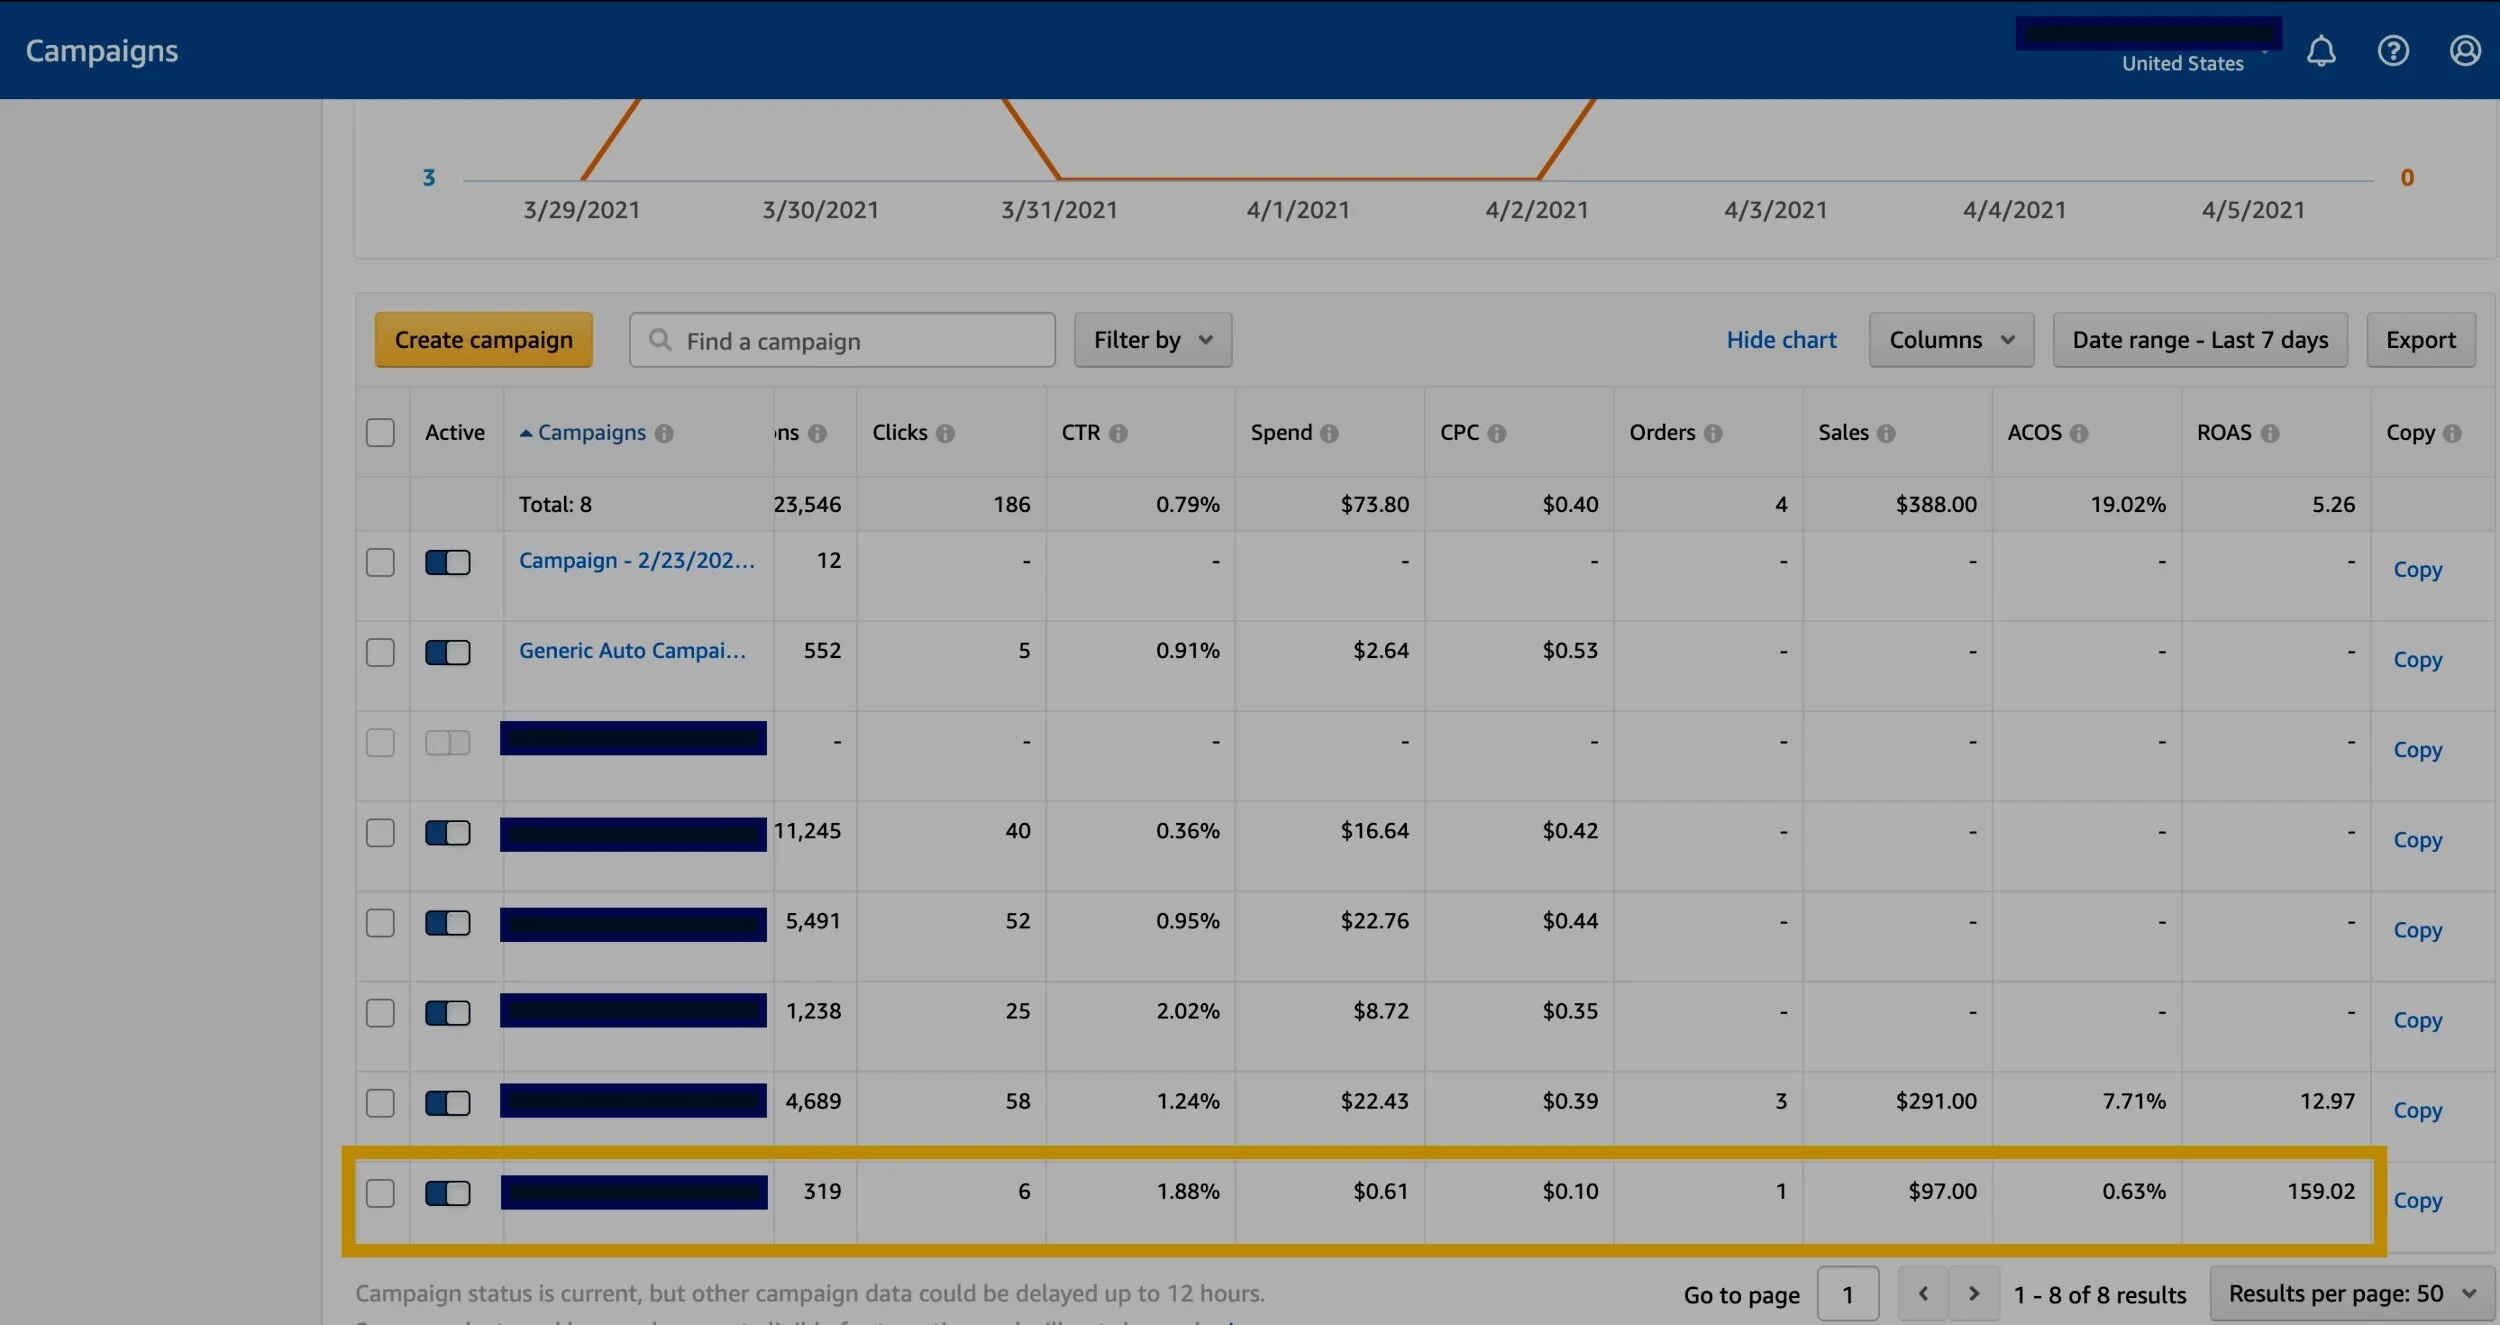The height and width of the screenshot is (1325, 2500).
Task: Click the info icon beside Spend header
Action: [x=1329, y=433]
